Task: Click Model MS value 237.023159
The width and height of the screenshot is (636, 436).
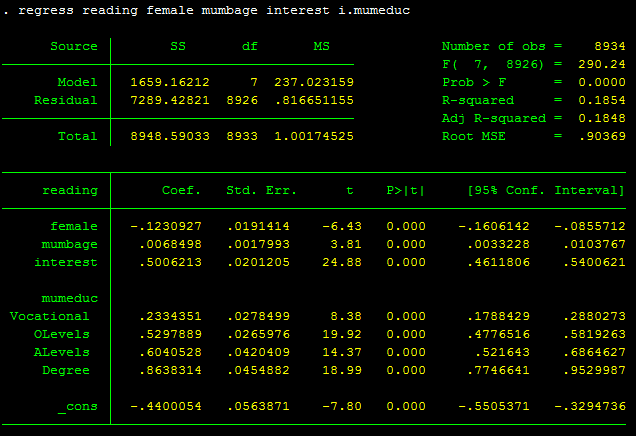Action: coord(314,82)
